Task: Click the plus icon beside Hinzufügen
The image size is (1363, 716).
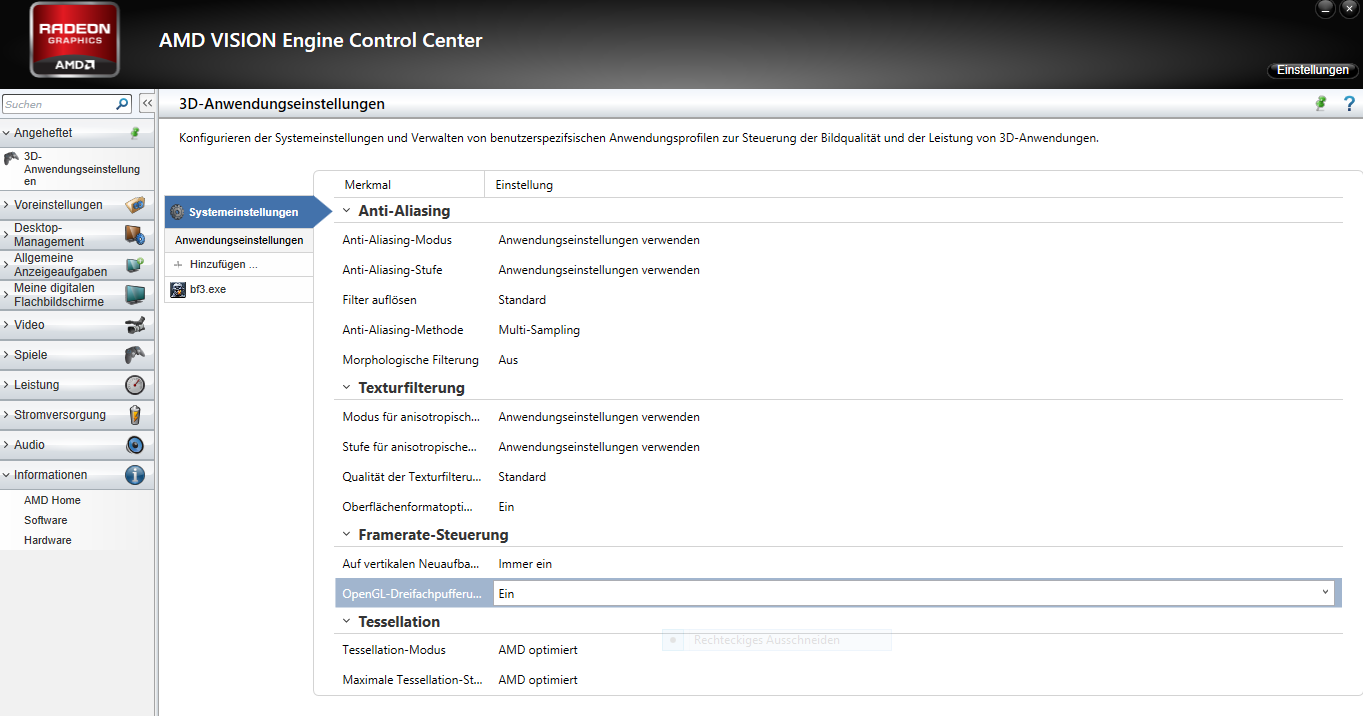Action: pos(178,265)
